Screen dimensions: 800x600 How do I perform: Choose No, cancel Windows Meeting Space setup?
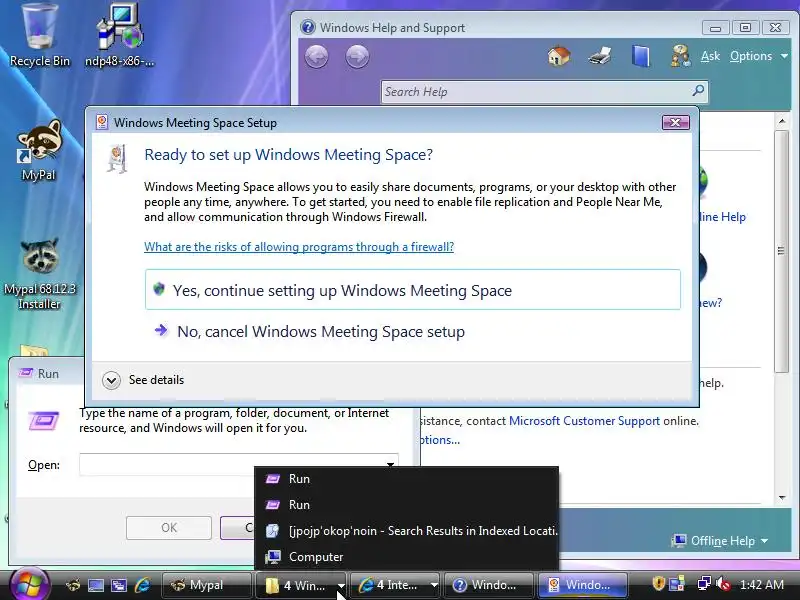(x=320, y=332)
